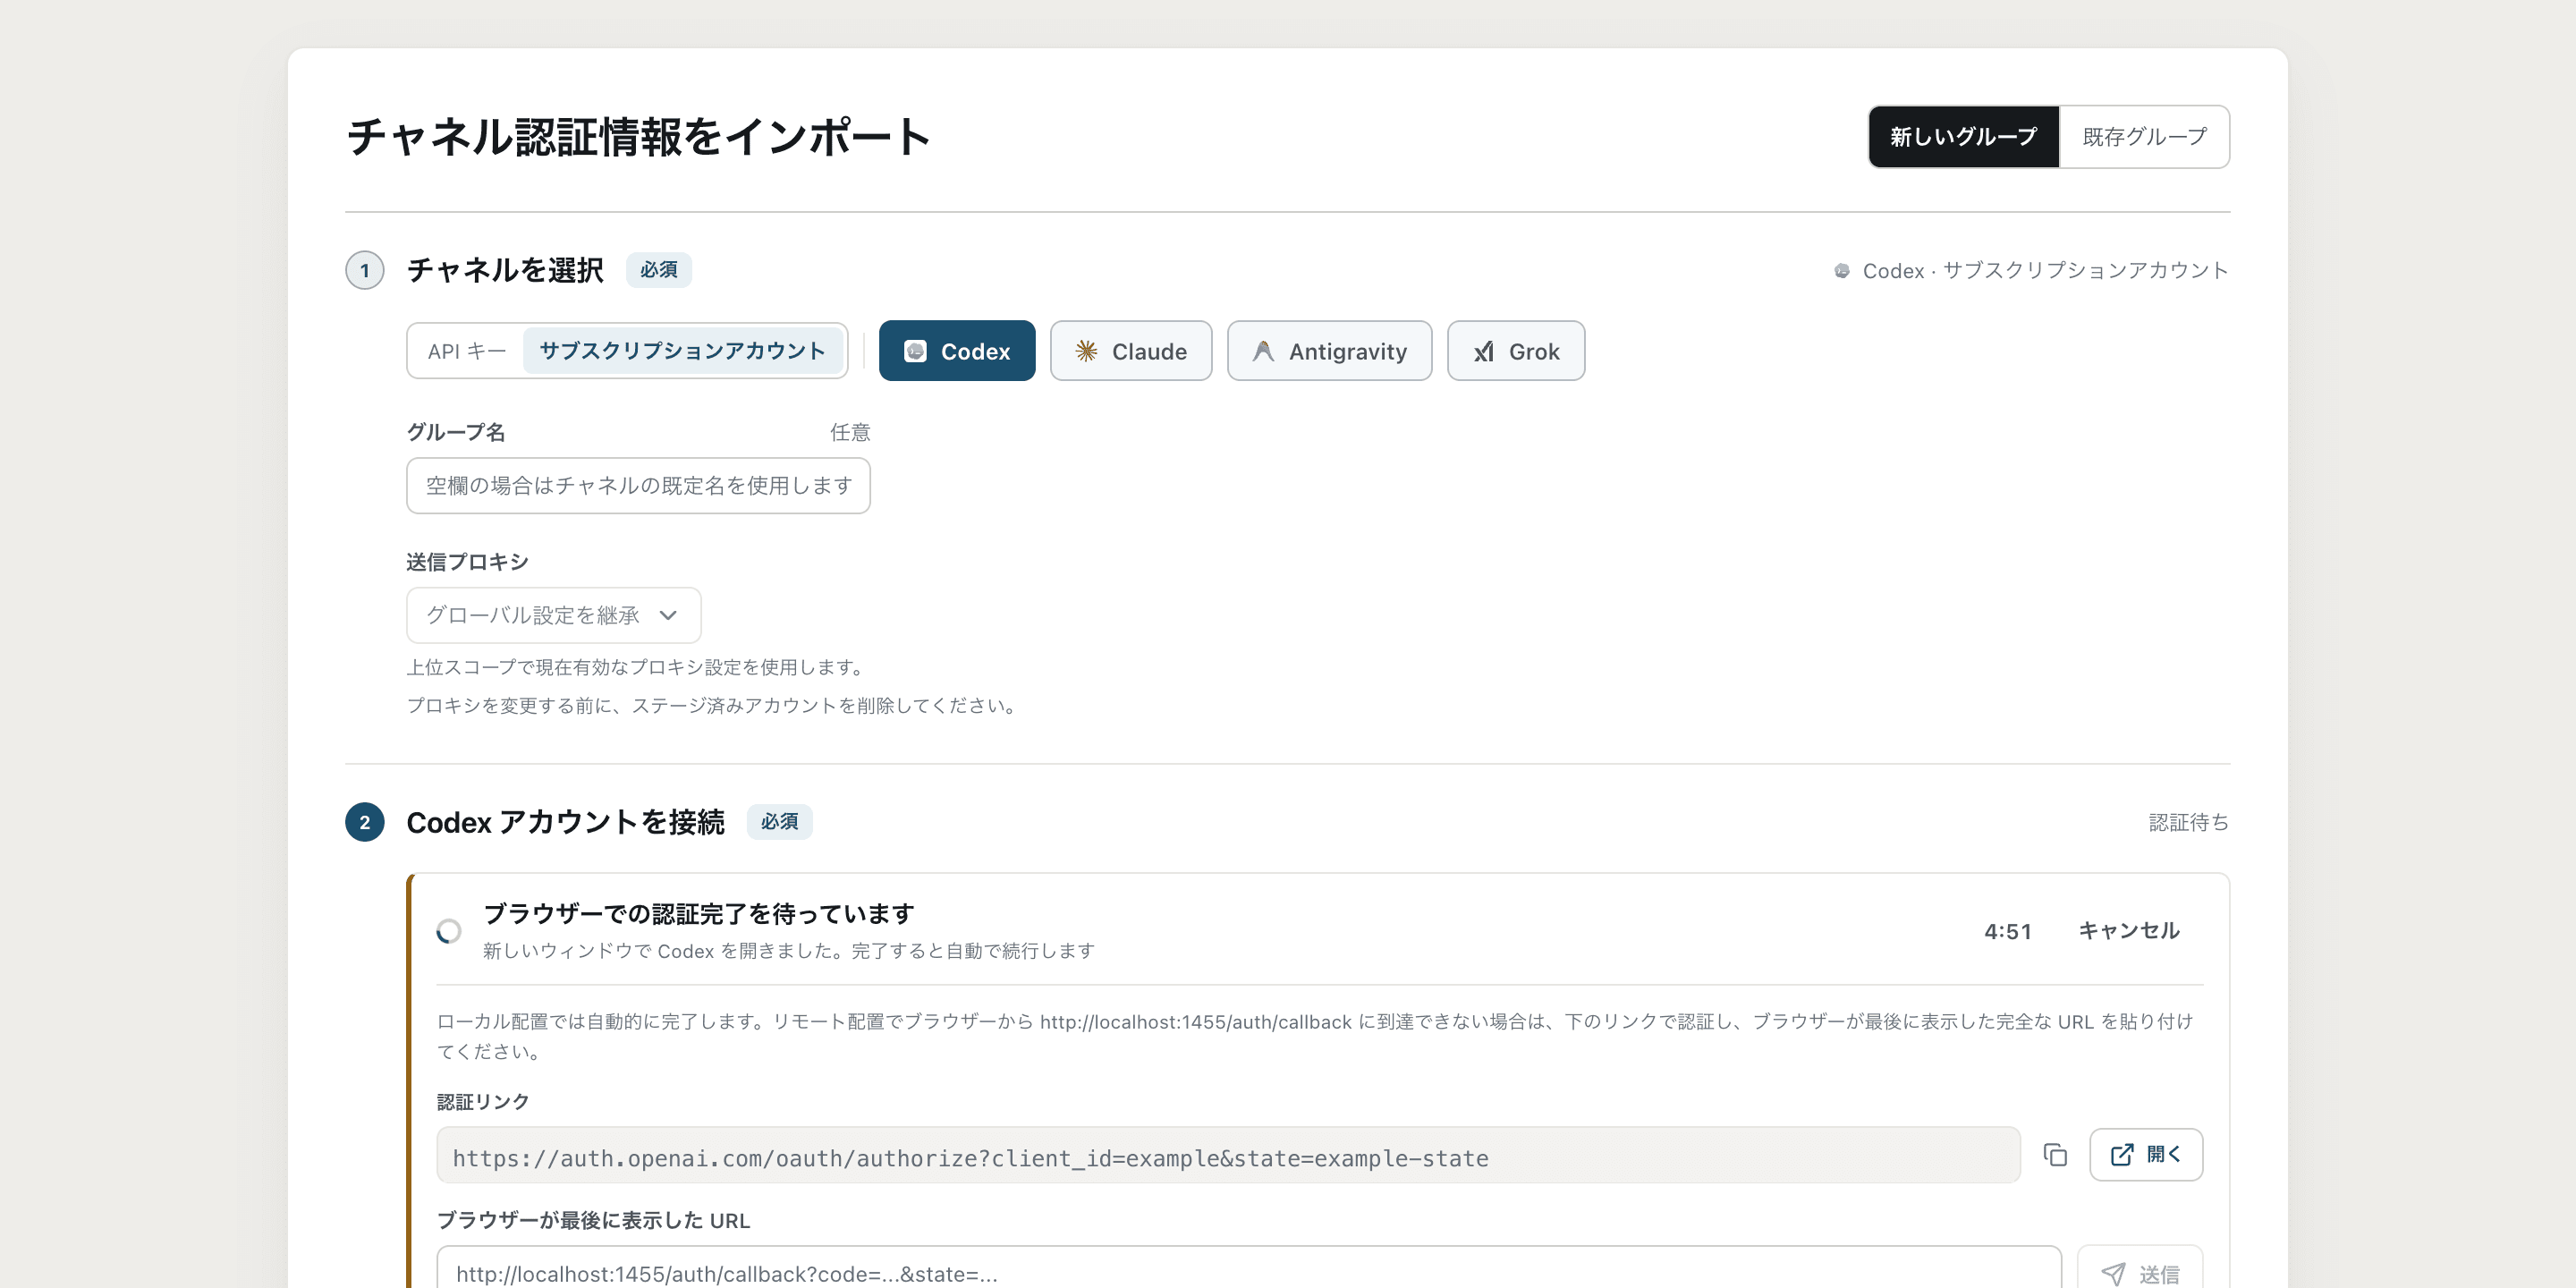Click the 任意 label
This screenshot has height=1288, width=2576.
click(850, 432)
